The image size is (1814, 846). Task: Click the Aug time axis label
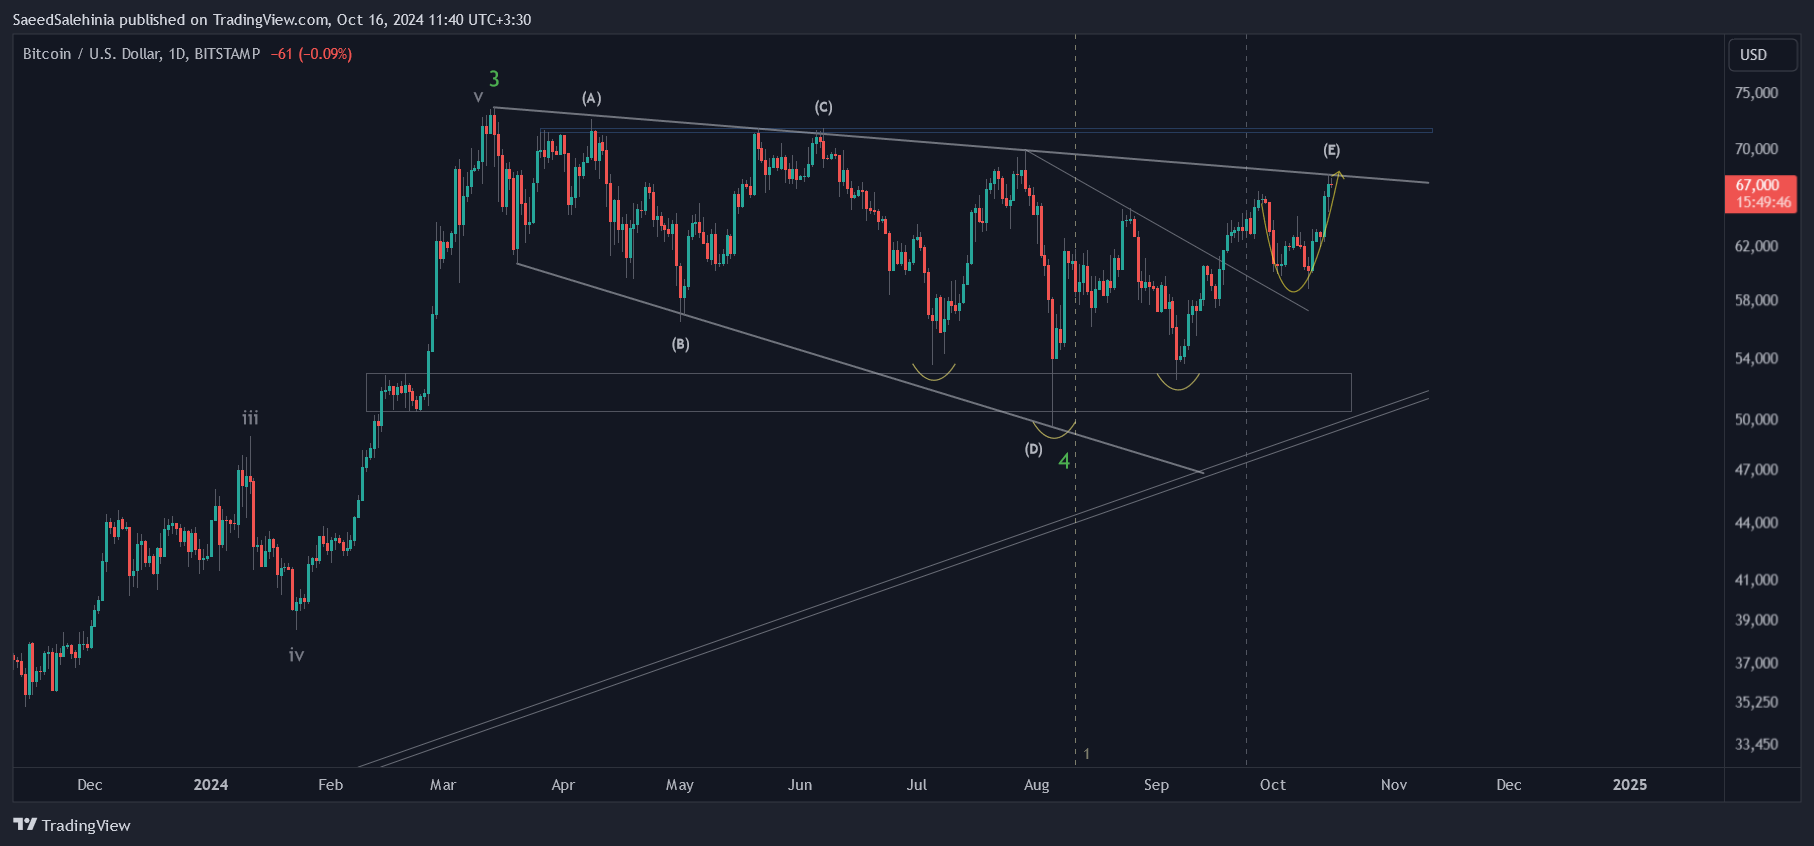point(1037,785)
